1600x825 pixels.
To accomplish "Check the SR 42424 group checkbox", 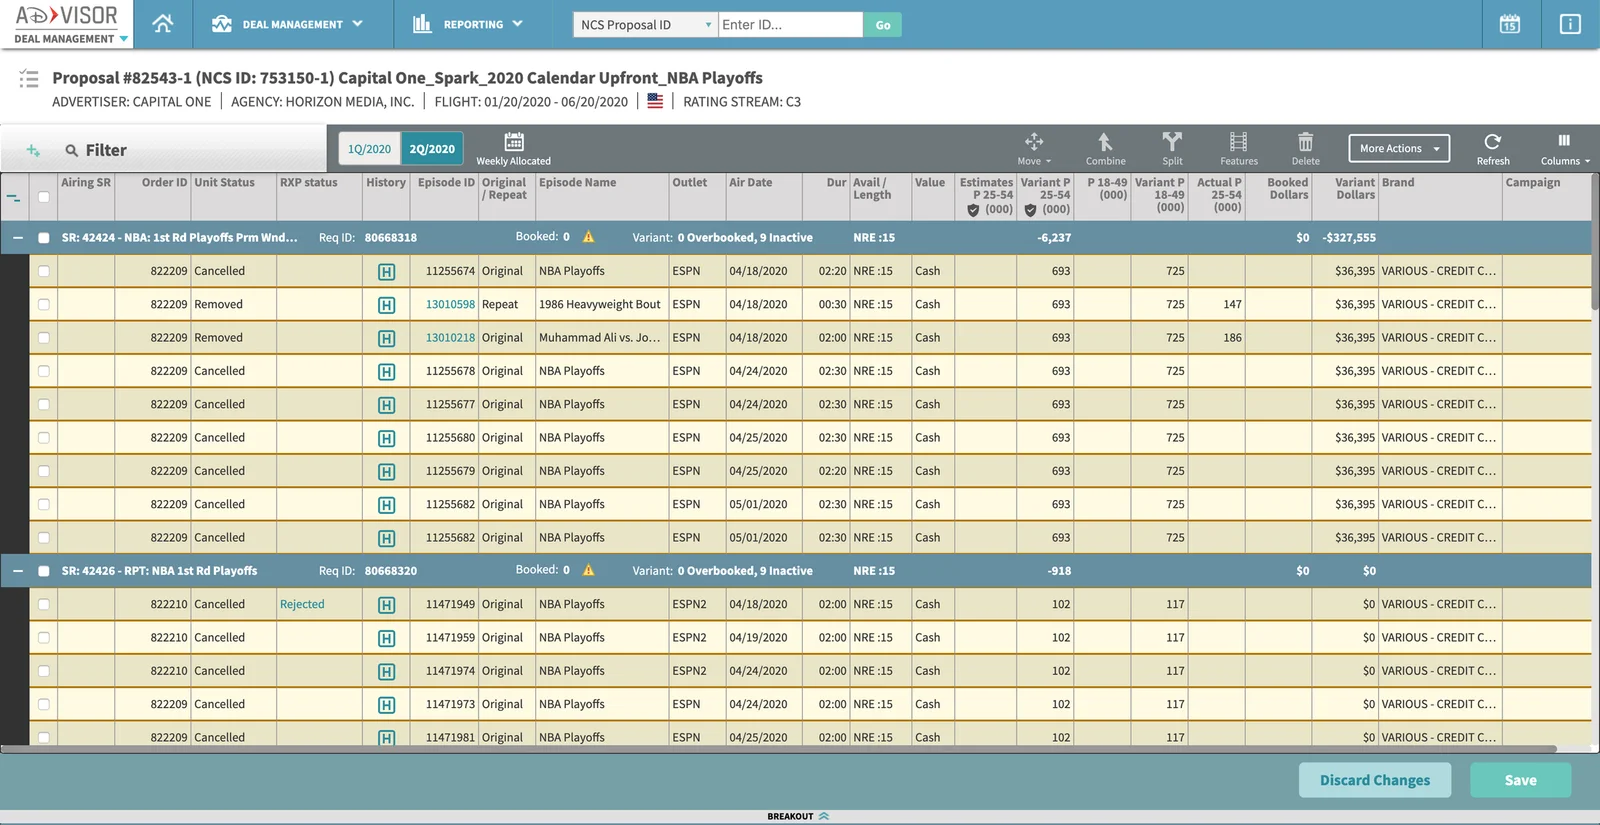I will (x=43, y=238).
